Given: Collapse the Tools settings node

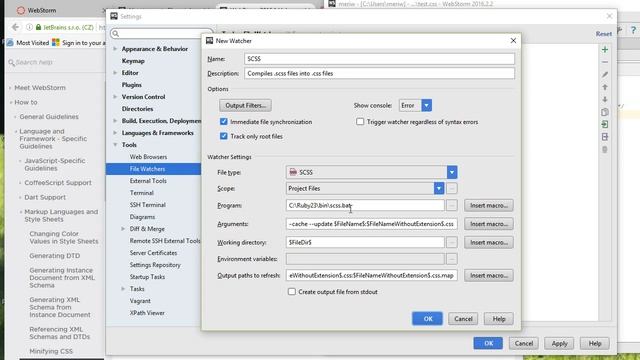Looking at the screenshot, I should point(115,145).
